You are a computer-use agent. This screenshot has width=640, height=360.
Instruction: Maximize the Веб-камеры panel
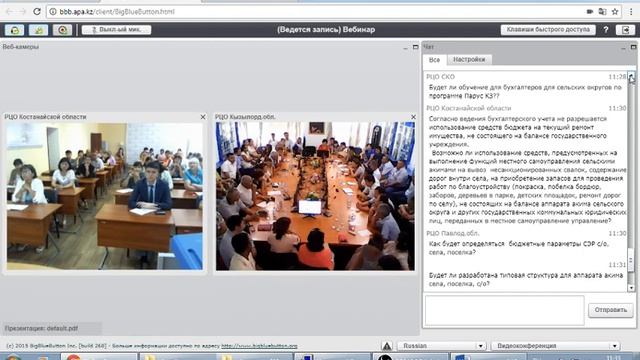(x=416, y=47)
